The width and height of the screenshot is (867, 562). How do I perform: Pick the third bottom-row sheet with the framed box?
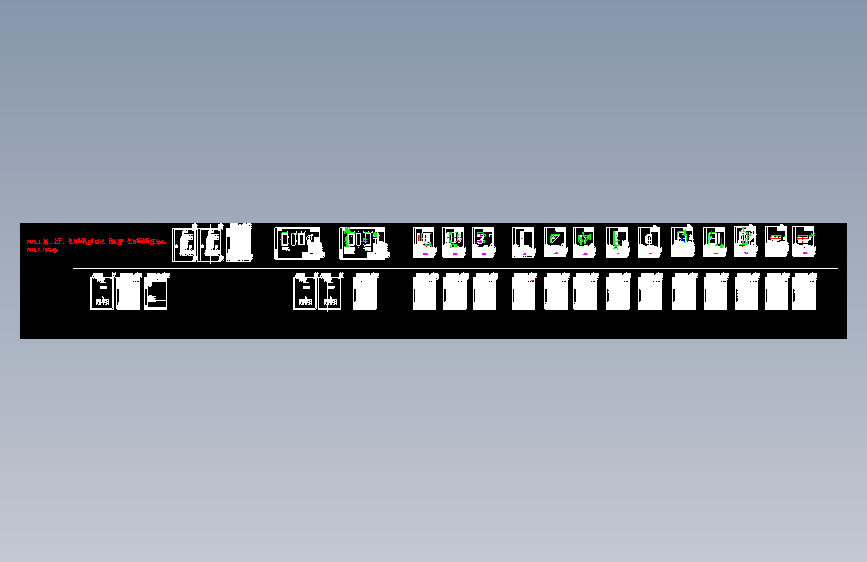pyautogui.click(x=156, y=292)
